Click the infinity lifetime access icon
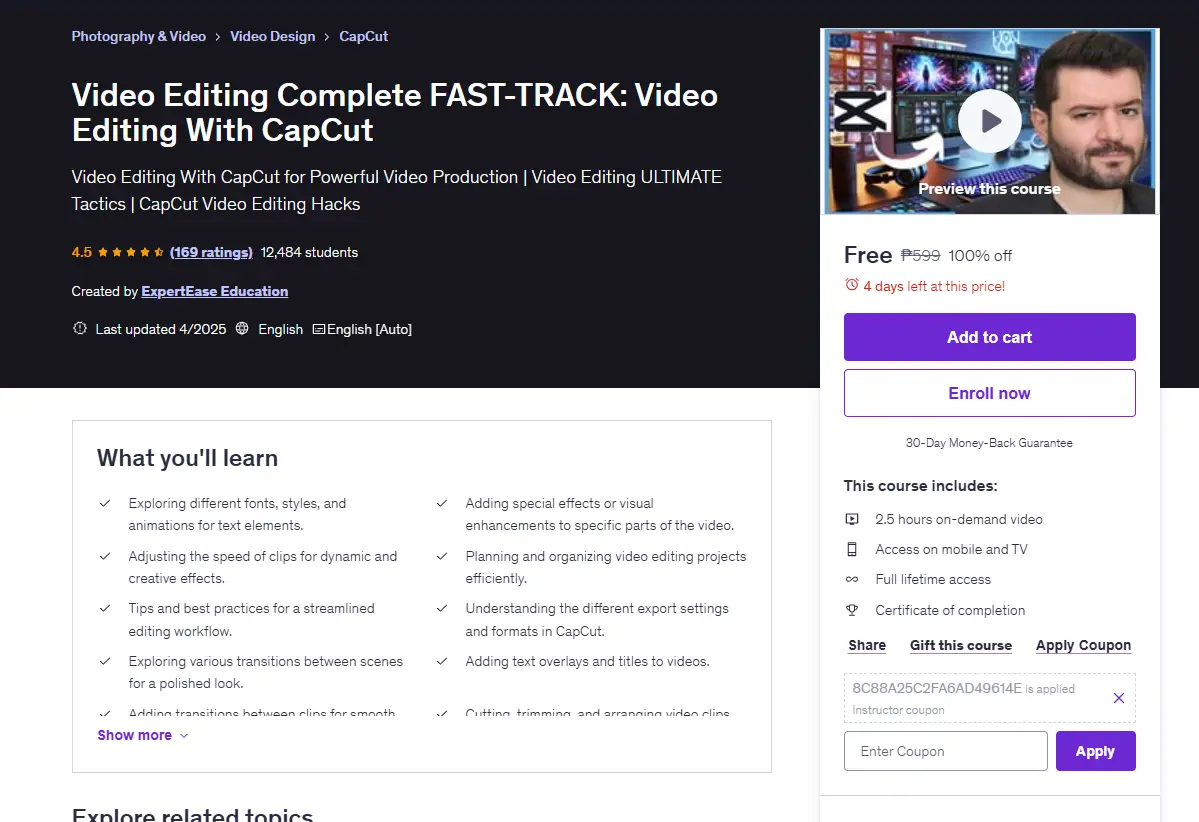 coord(852,580)
